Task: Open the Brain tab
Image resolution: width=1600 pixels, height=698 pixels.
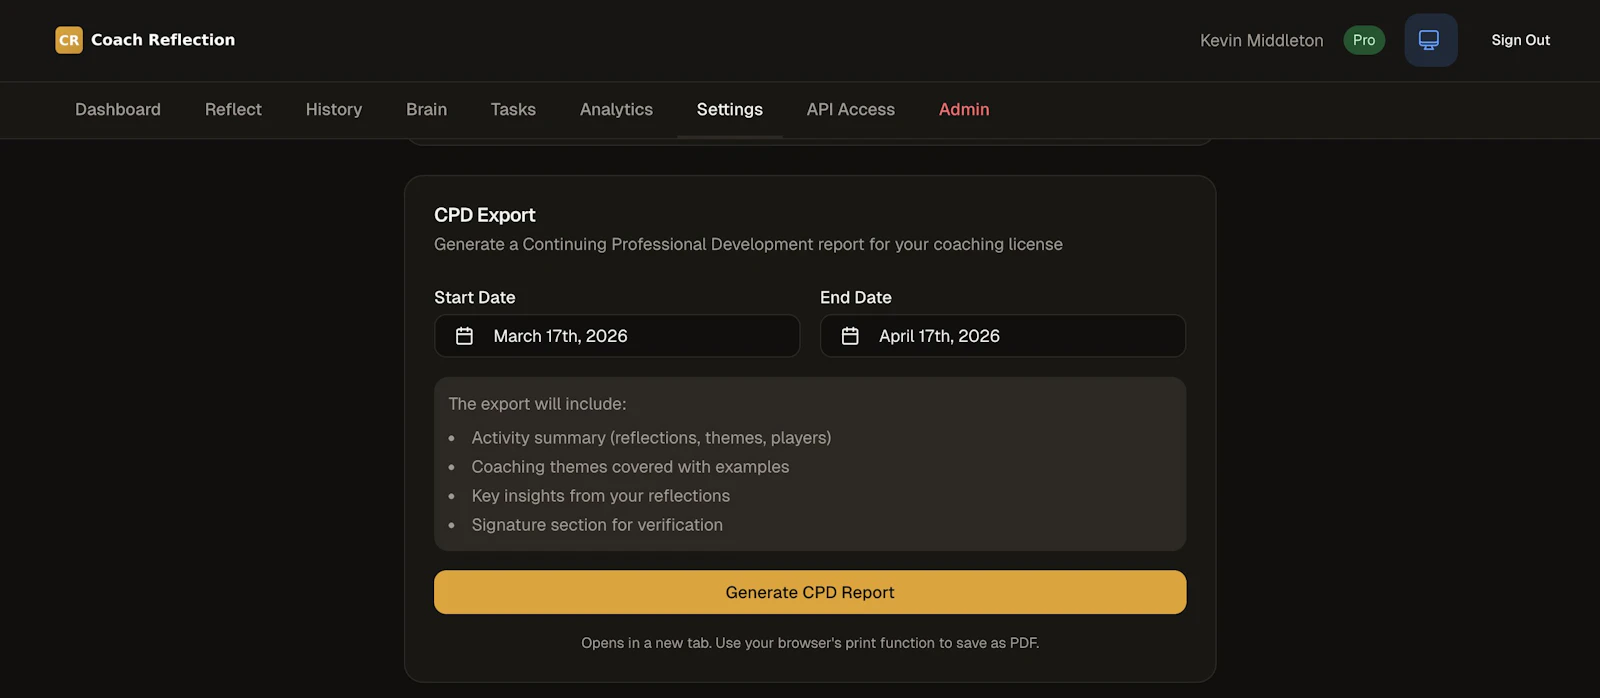Action: [426, 109]
